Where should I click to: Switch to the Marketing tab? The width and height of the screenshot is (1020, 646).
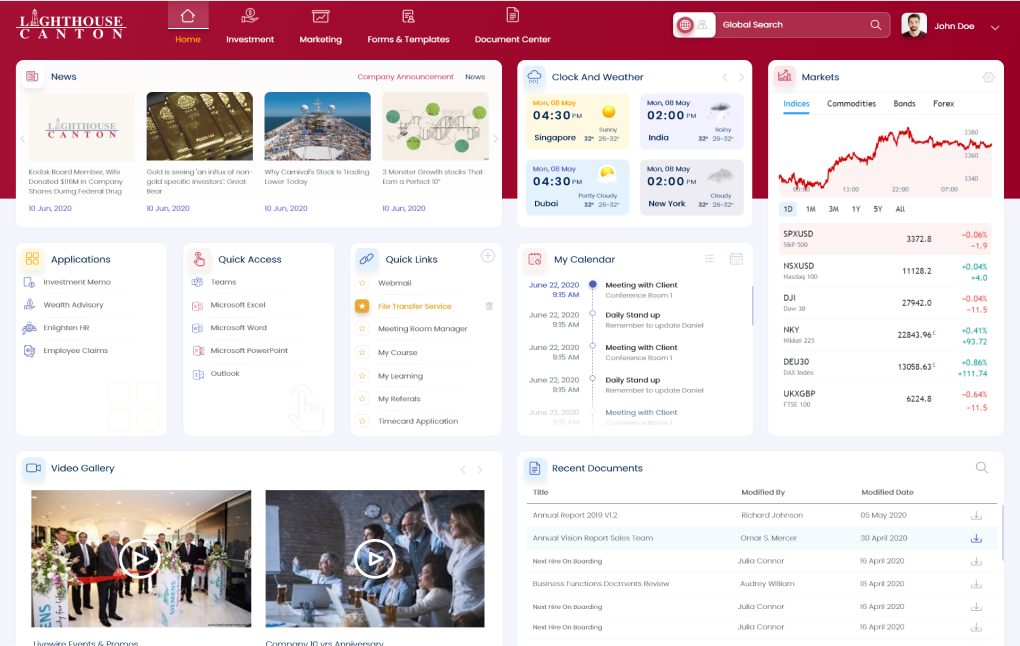[320, 25]
